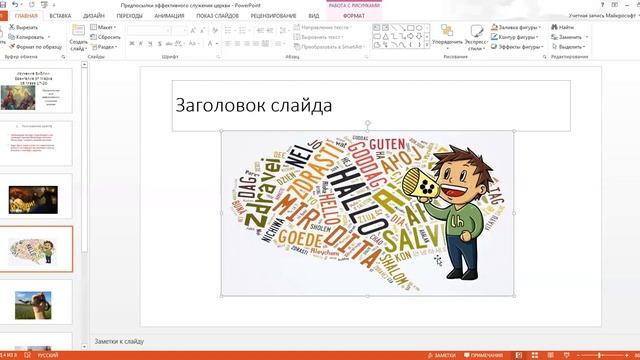Select the triangle shape in gallery
The height and width of the screenshot is (360, 640).
385,36
